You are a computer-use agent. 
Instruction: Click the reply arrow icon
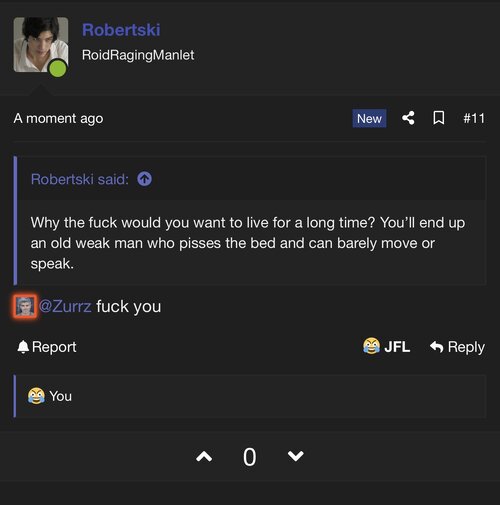click(437, 347)
